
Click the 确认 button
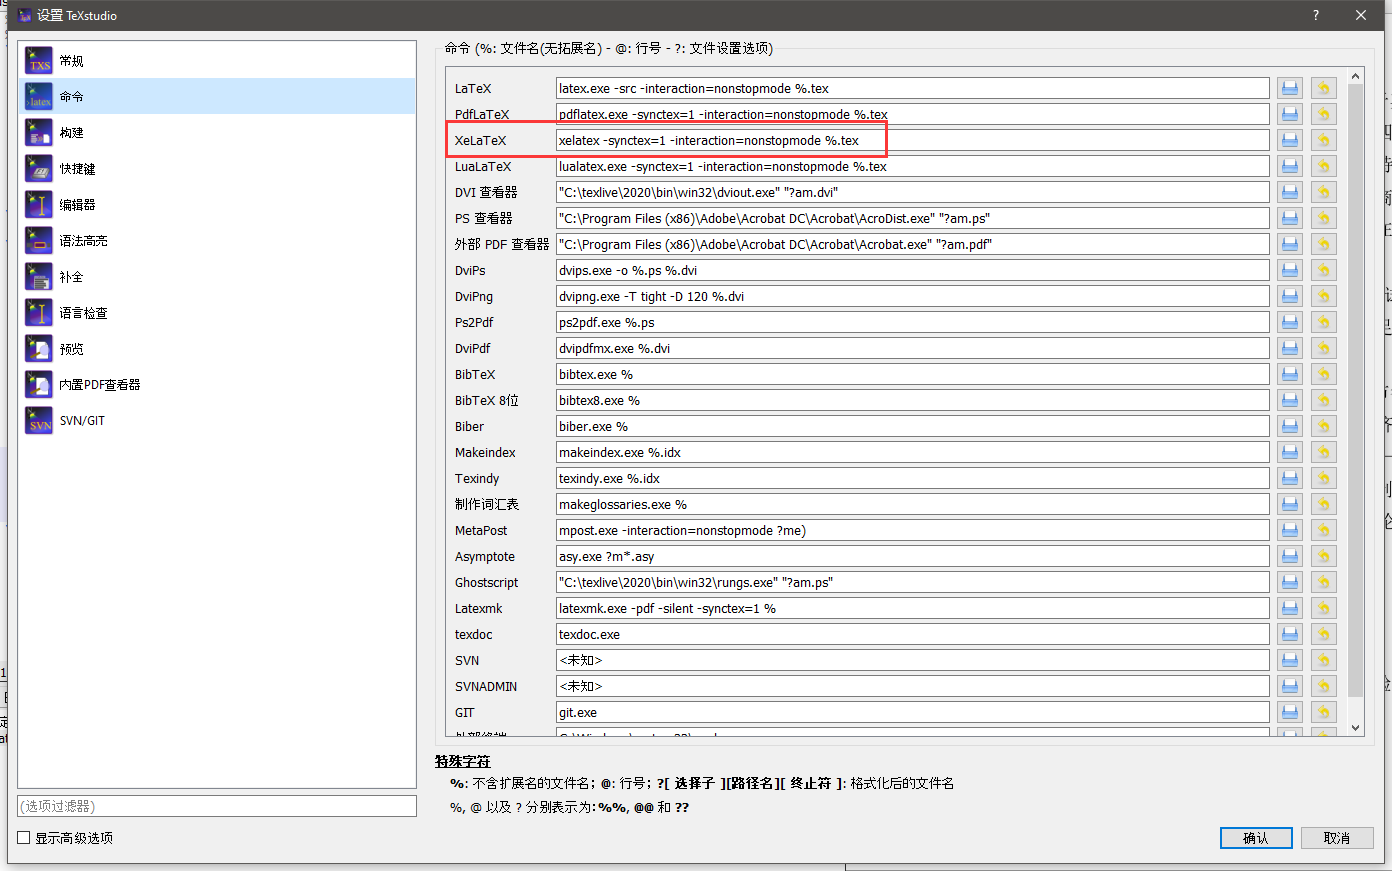coord(1256,838)
